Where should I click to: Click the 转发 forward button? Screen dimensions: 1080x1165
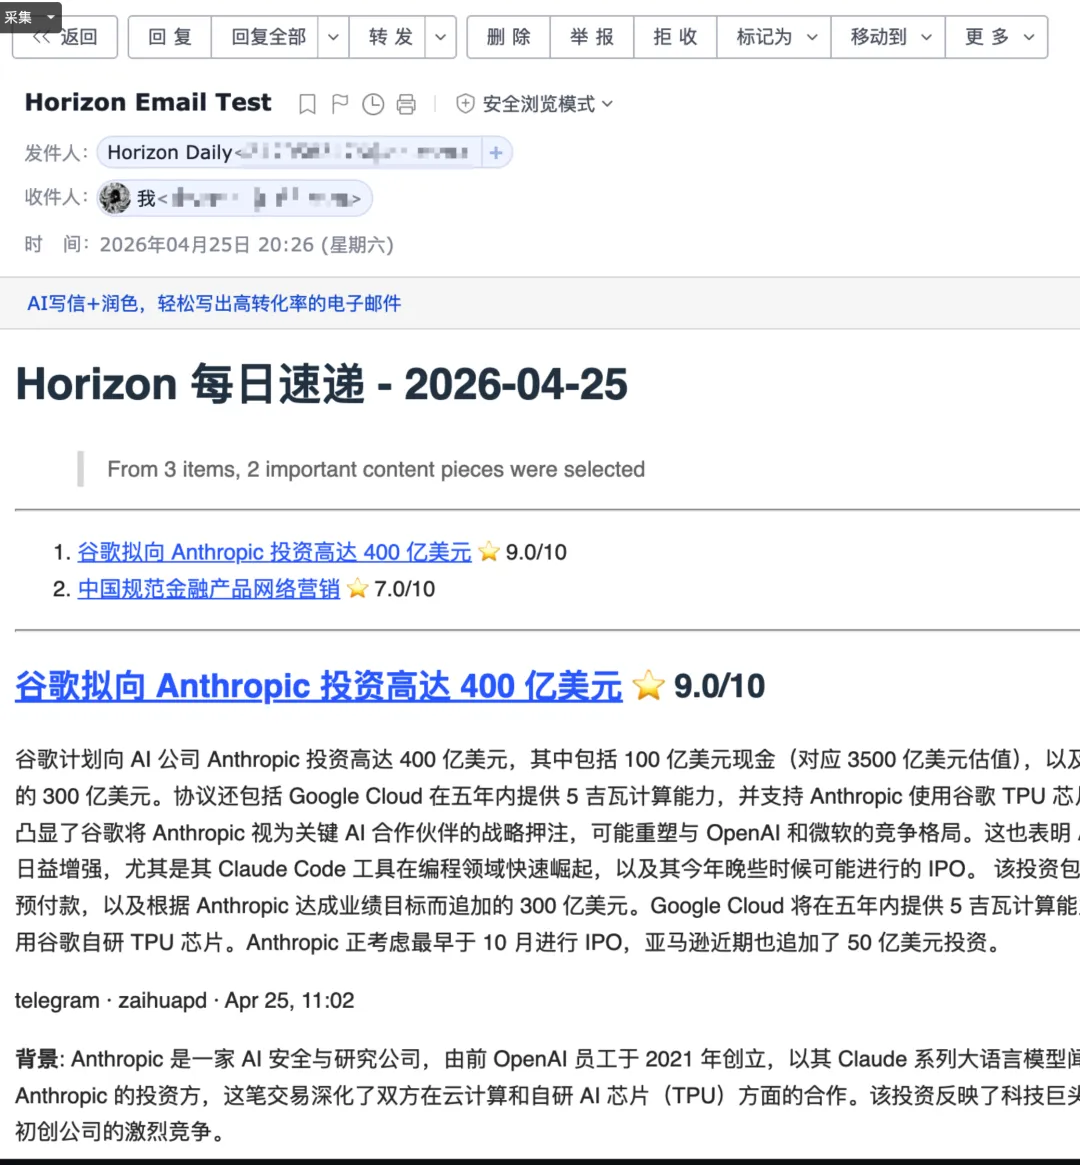click(x=388, y=37)
